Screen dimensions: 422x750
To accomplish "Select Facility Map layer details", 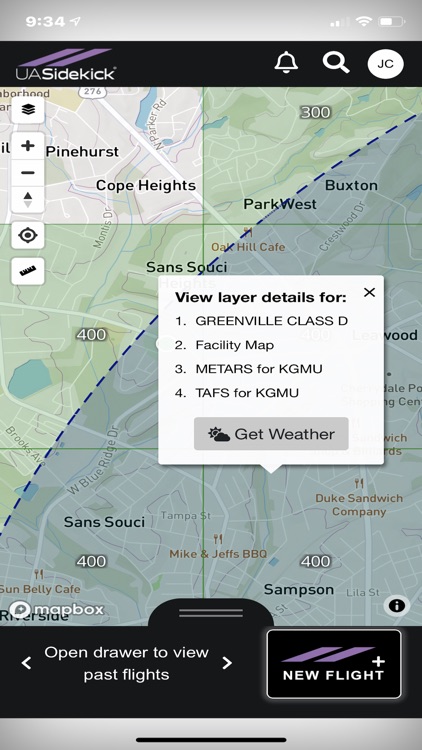I will click(x=234, y=345).
